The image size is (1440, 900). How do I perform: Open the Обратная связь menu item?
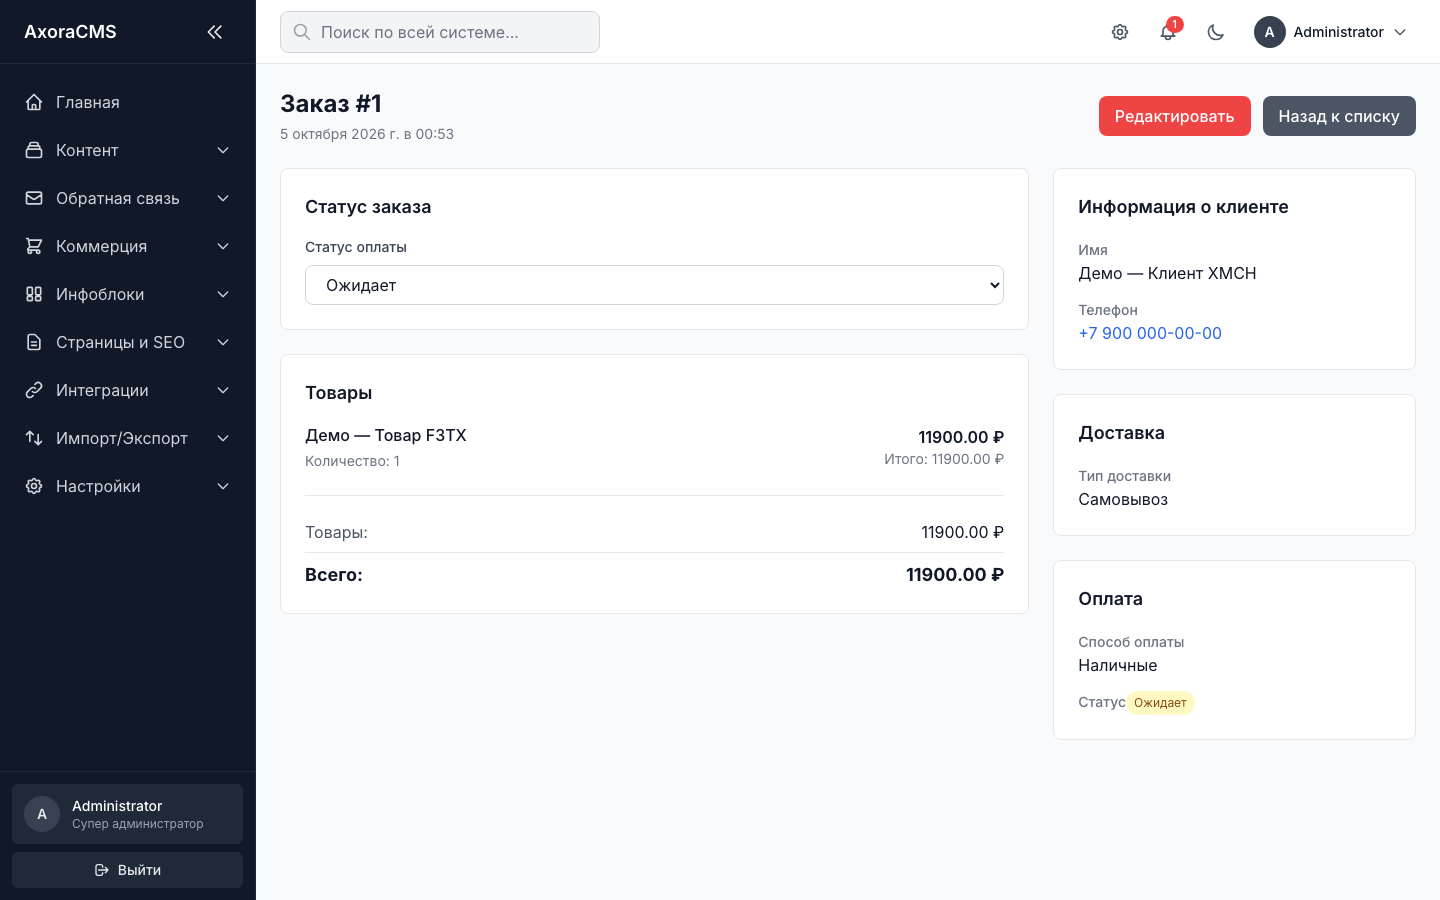coord(128,198)
